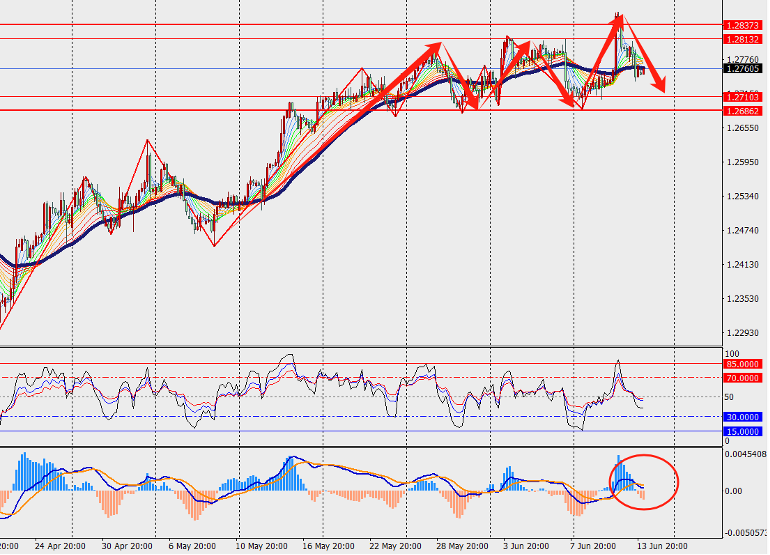
Task: Click the 1.25950 price axis value
Action: (x=743, y=162)
